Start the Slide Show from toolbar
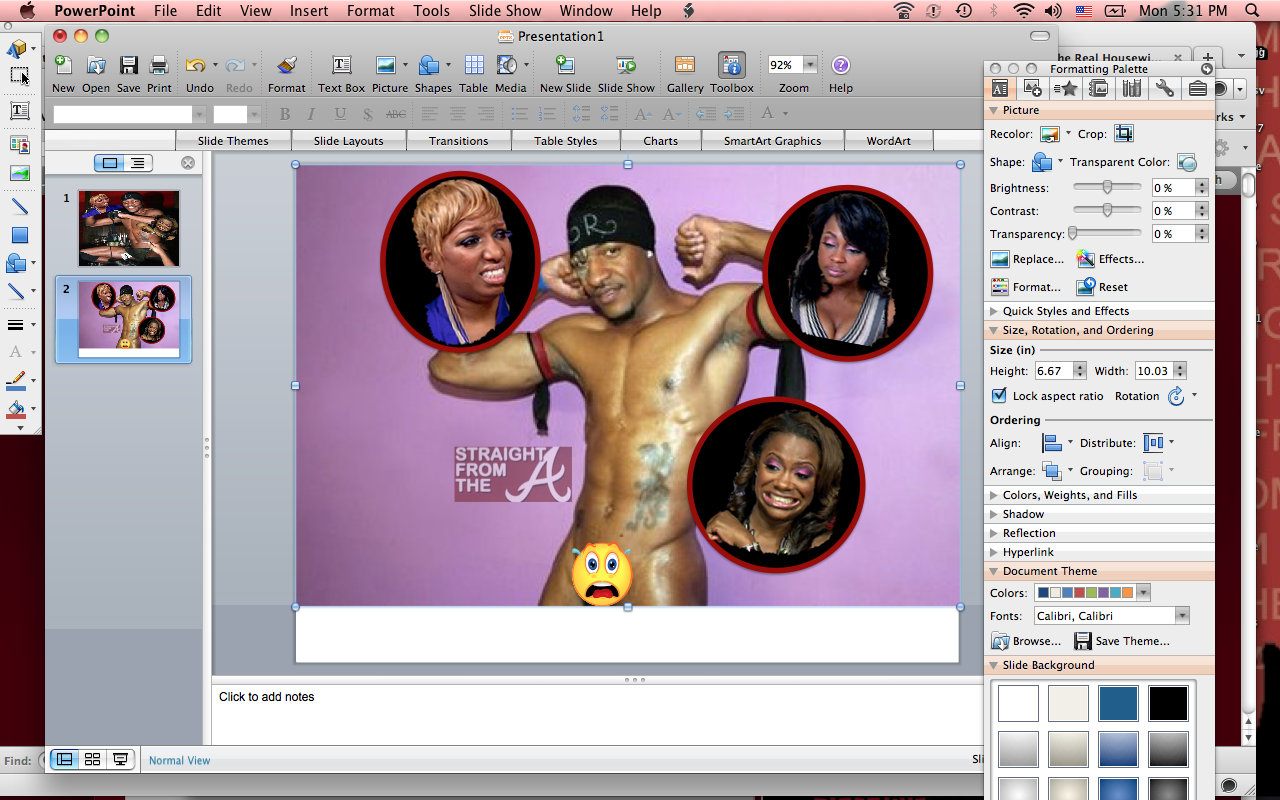The width and height of the screenshot is (1280, 800). [x=626, y=66]
